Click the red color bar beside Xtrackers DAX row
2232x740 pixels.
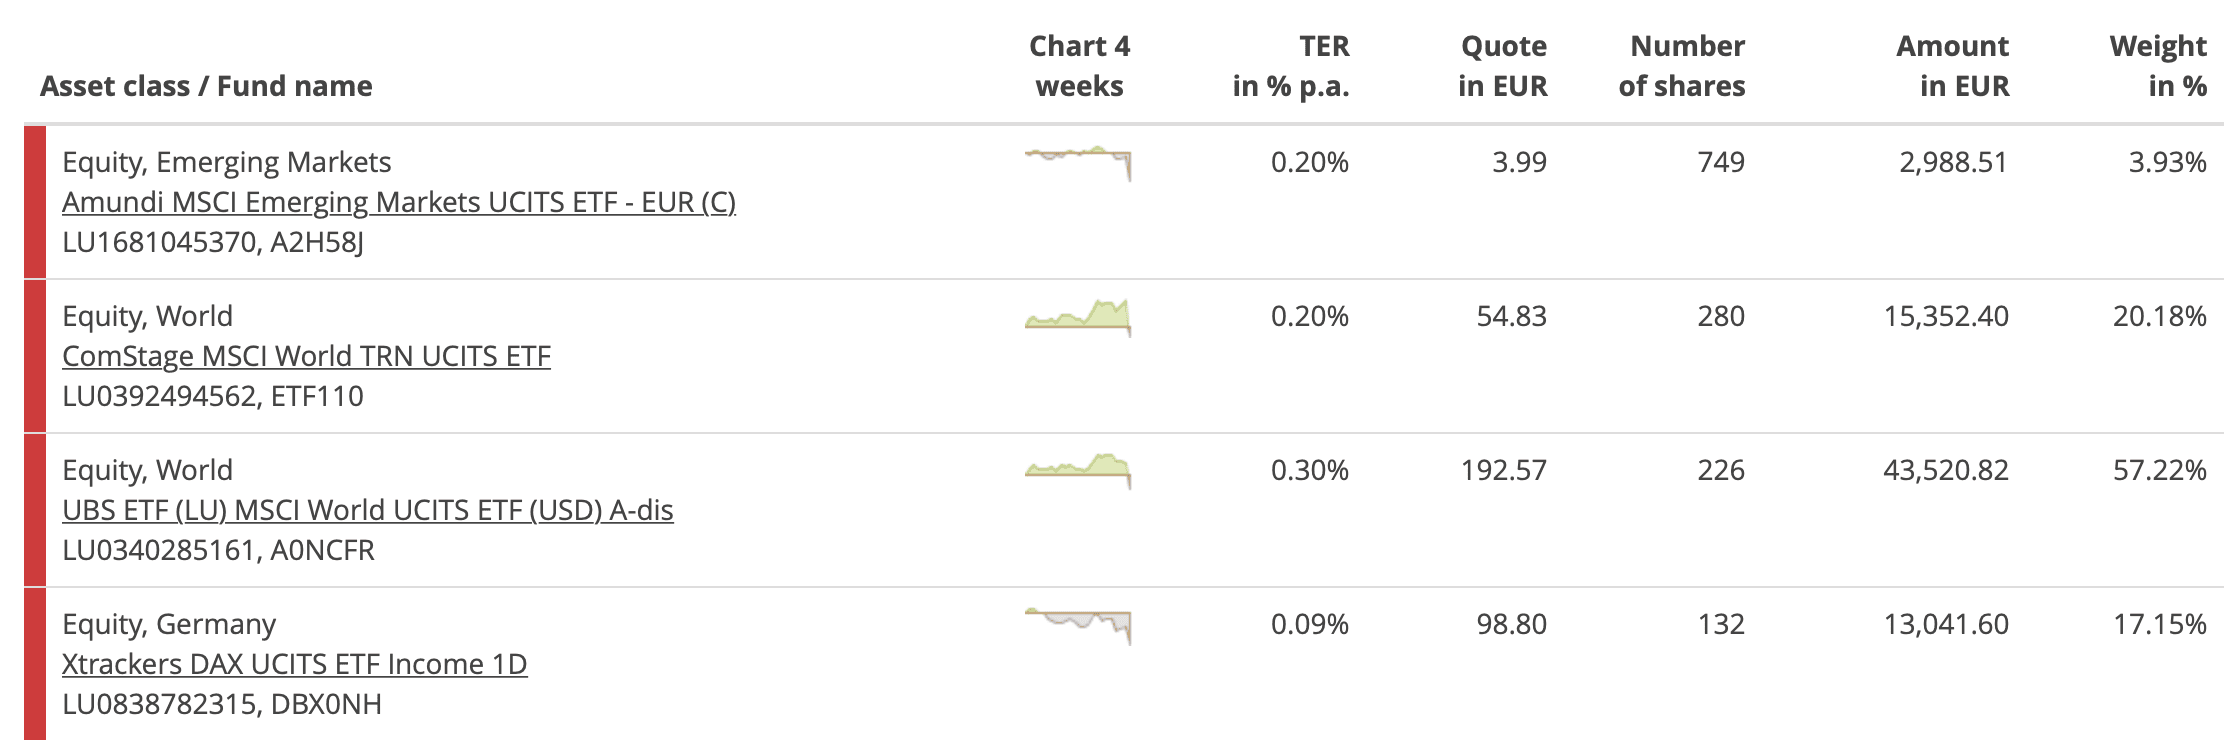[x=35, y=664]
